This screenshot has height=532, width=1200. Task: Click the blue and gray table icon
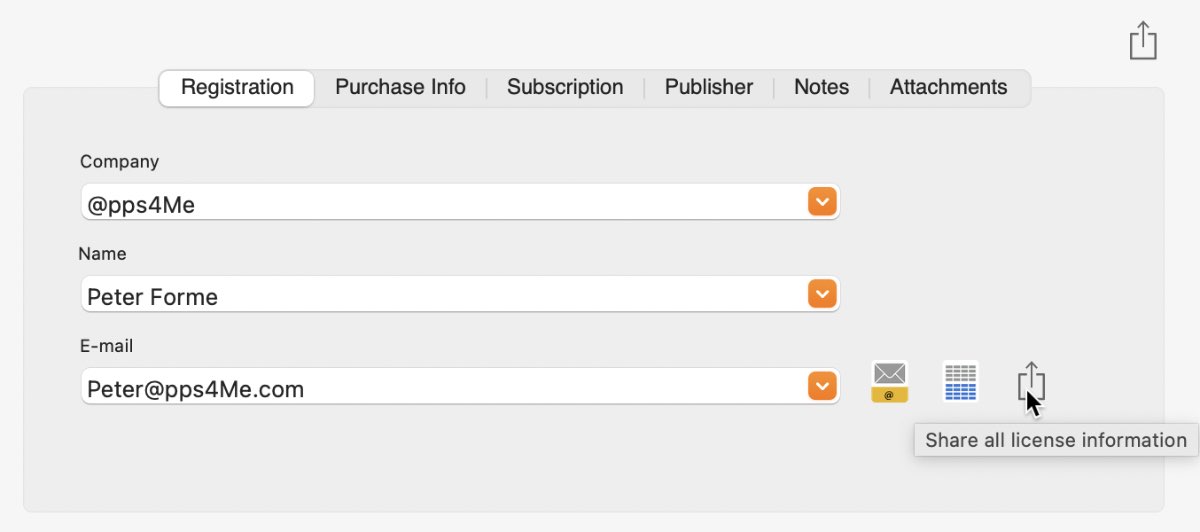[x=961, y=381]
